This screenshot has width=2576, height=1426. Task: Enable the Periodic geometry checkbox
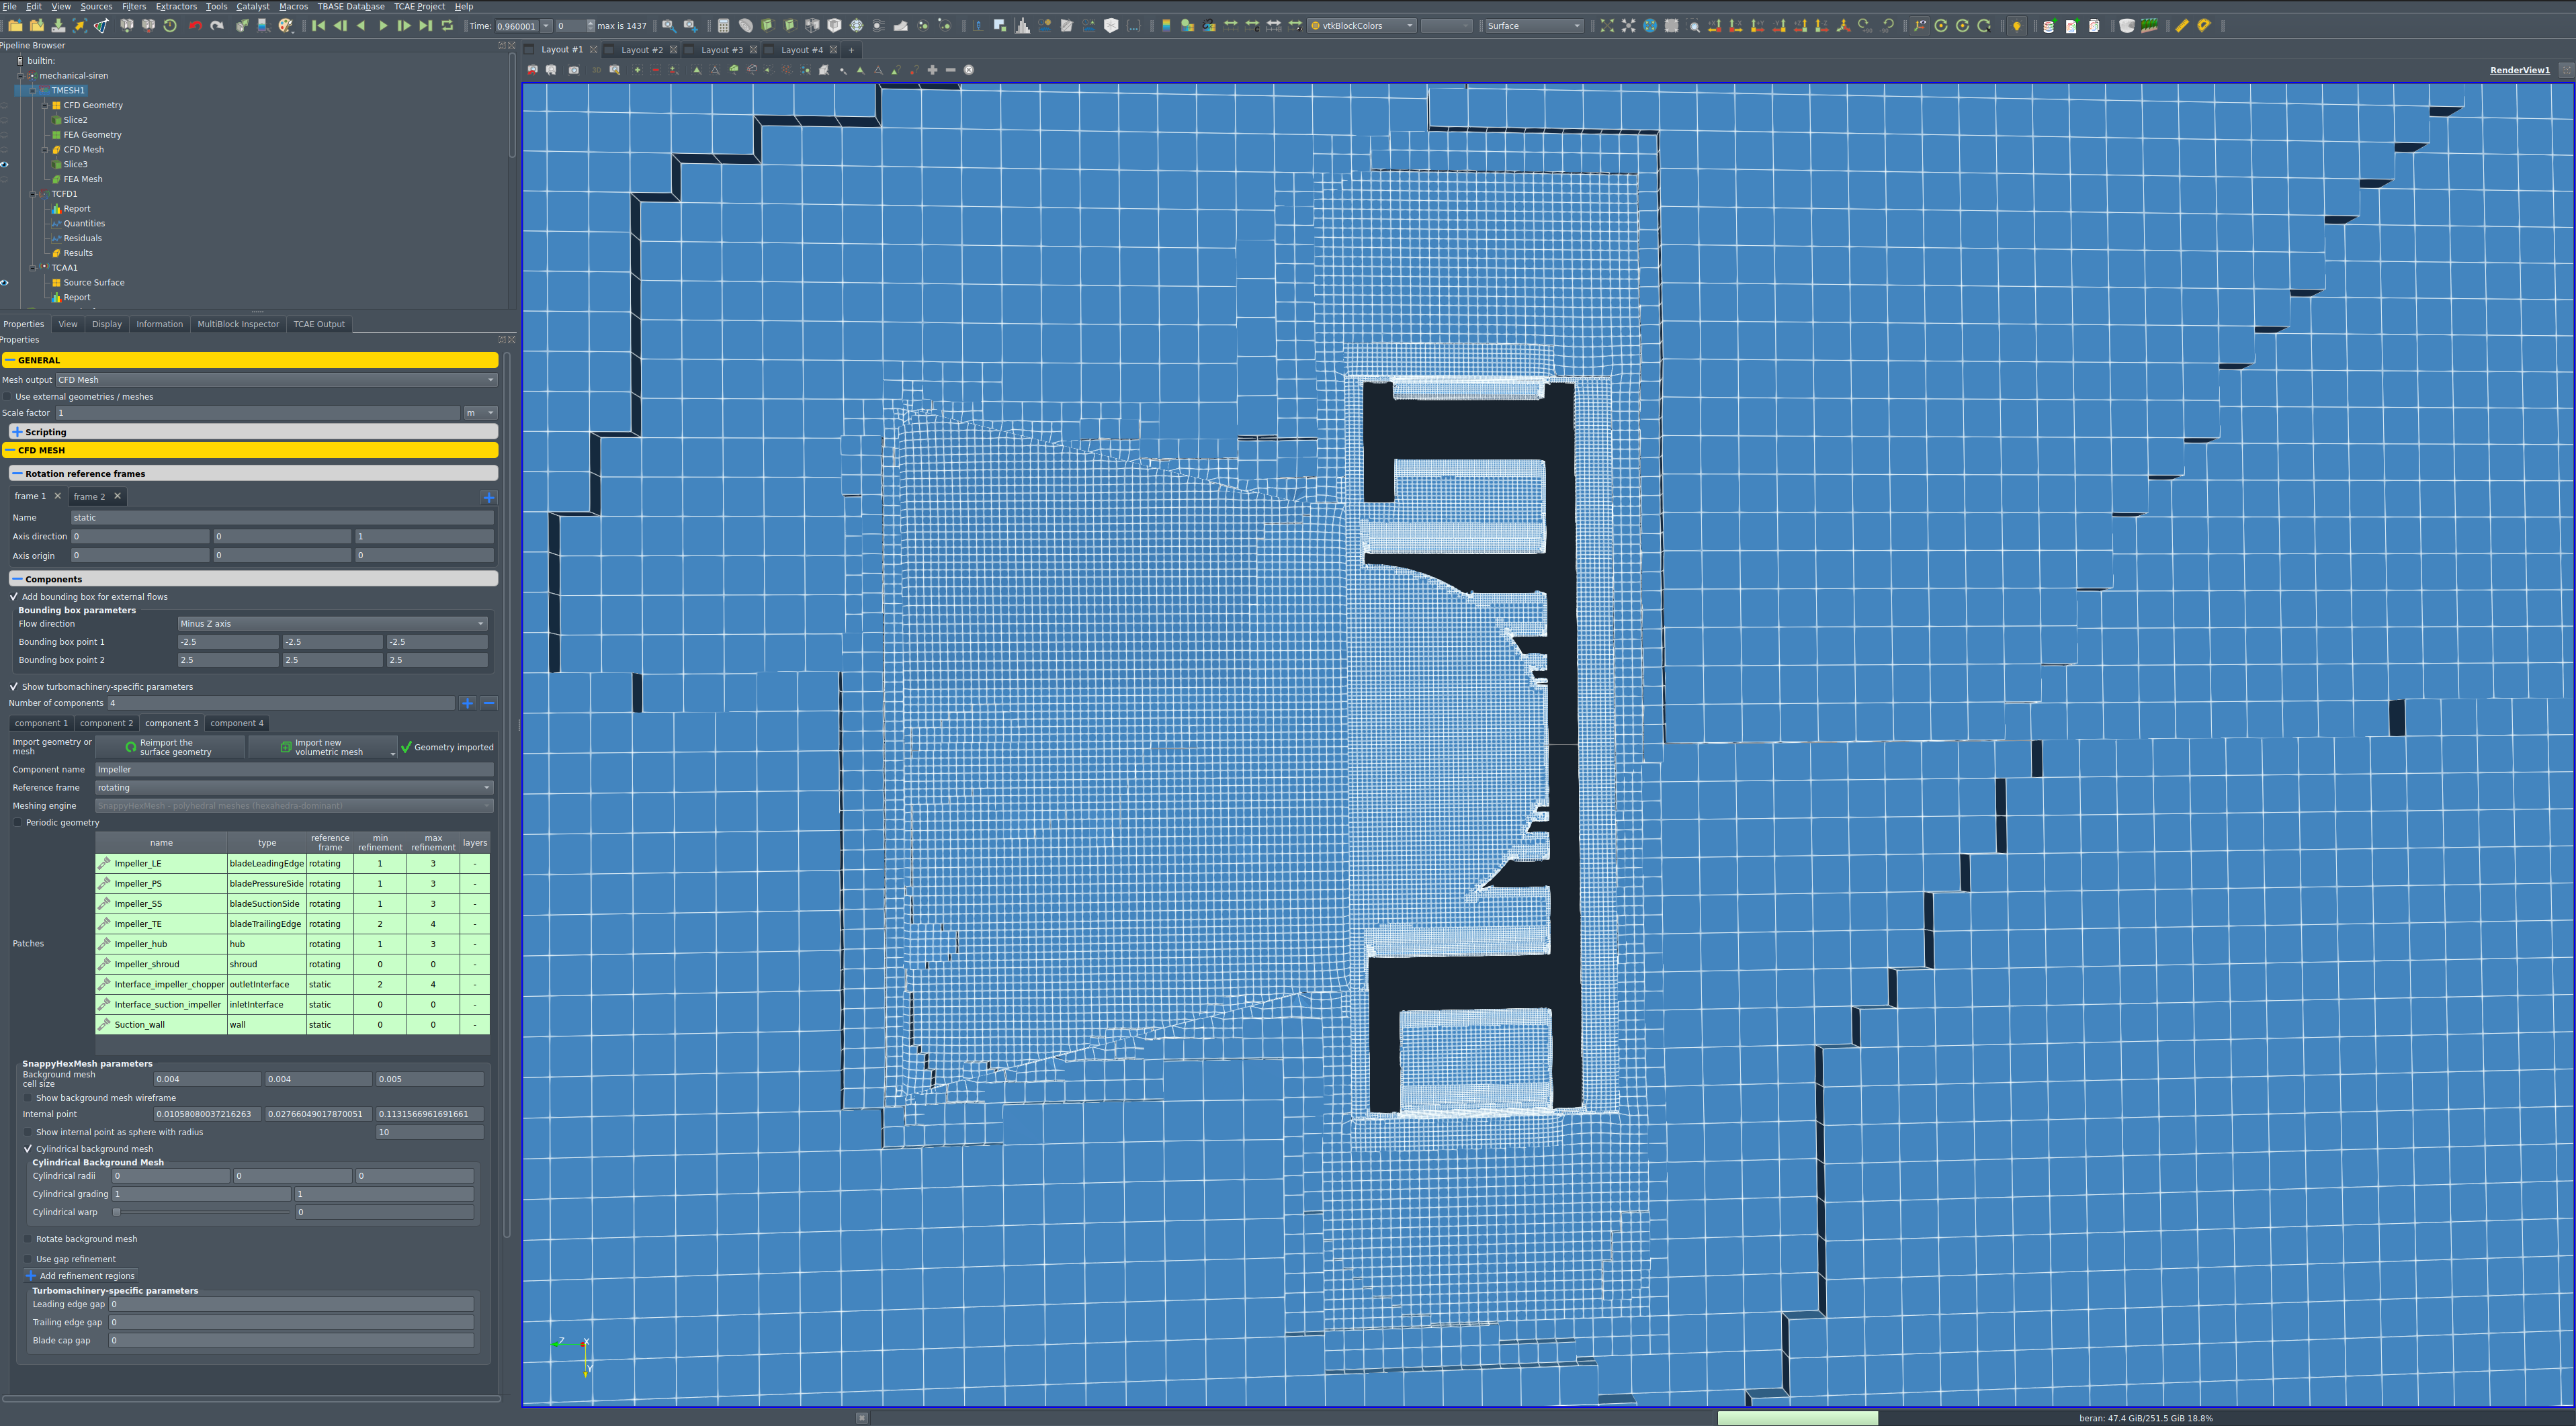tap(18, 823)
